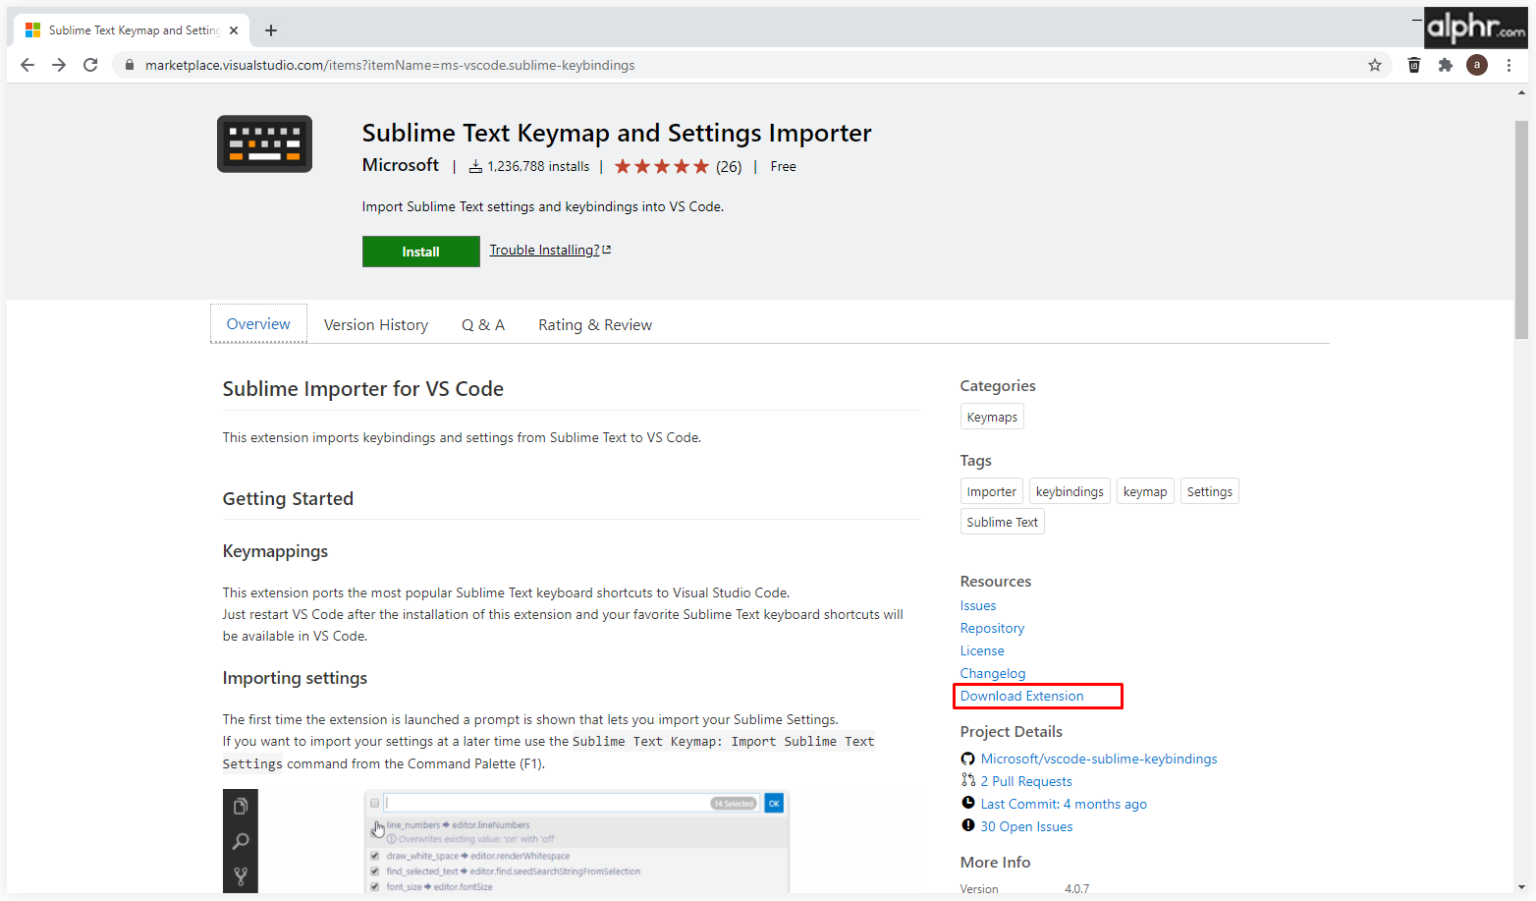Click the browser forward arrow

tap(59, 65)
